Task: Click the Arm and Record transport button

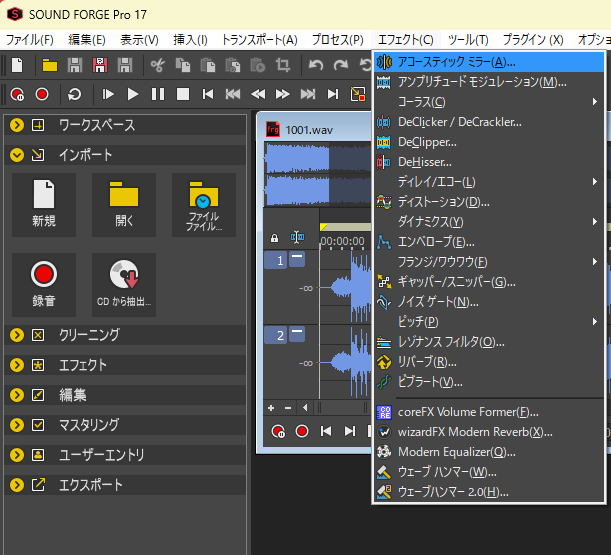Action: pos(17,94)
